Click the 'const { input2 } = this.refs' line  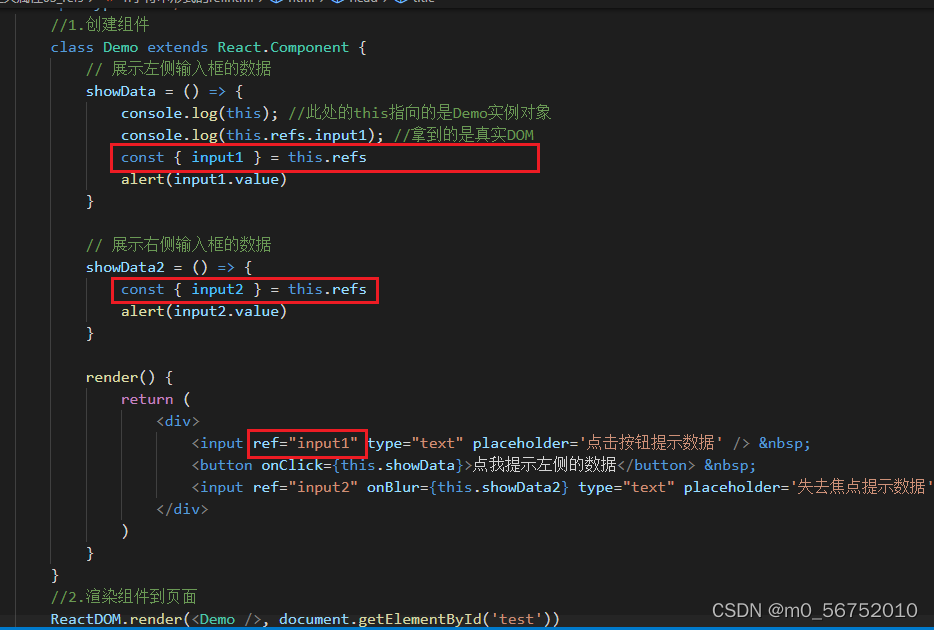[x=244, y=289]
